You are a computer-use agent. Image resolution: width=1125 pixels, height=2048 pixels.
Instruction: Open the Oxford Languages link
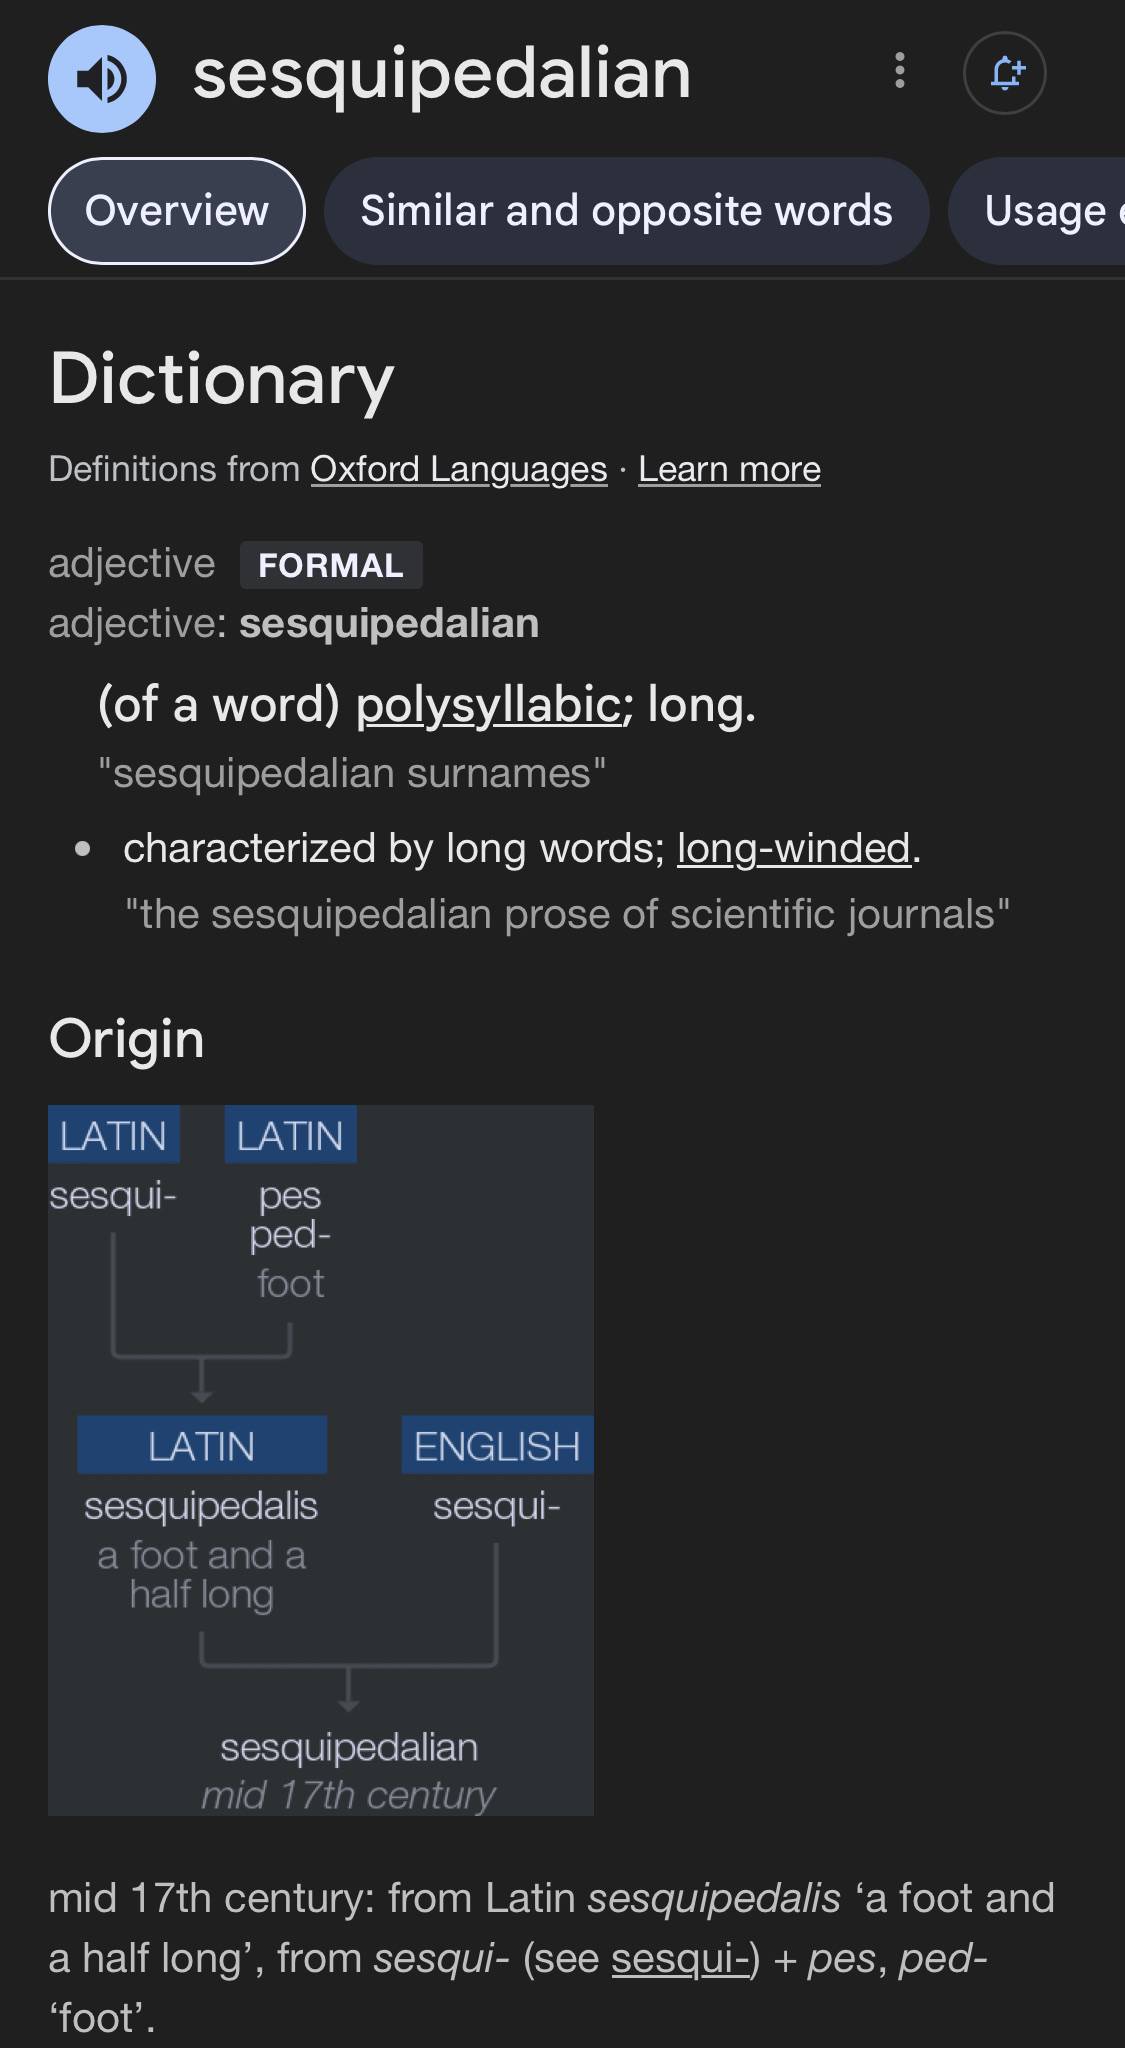coord(459,469)
